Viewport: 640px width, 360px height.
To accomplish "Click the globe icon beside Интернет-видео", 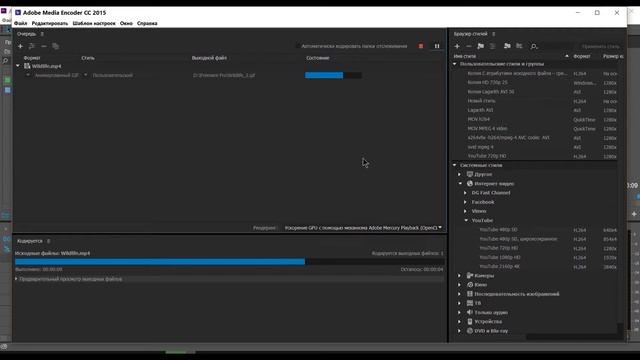I will (470, 184).
